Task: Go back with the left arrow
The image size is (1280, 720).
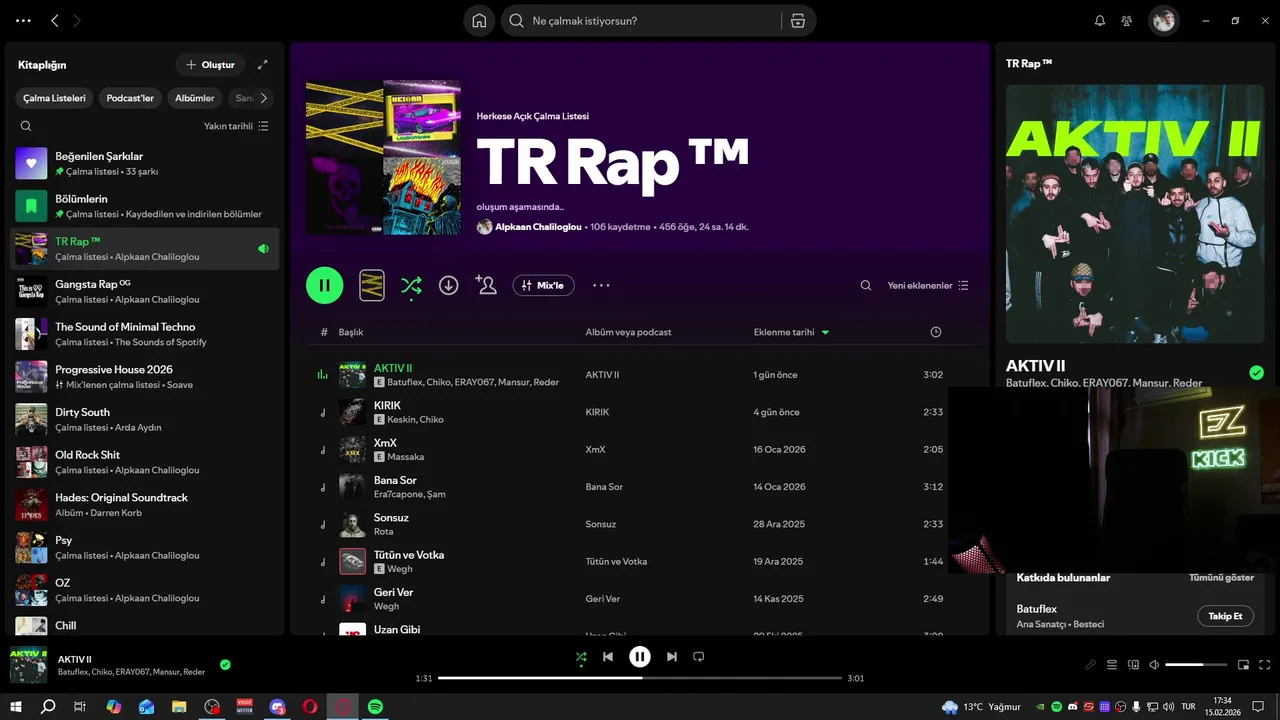Action: tap(55, 21)
